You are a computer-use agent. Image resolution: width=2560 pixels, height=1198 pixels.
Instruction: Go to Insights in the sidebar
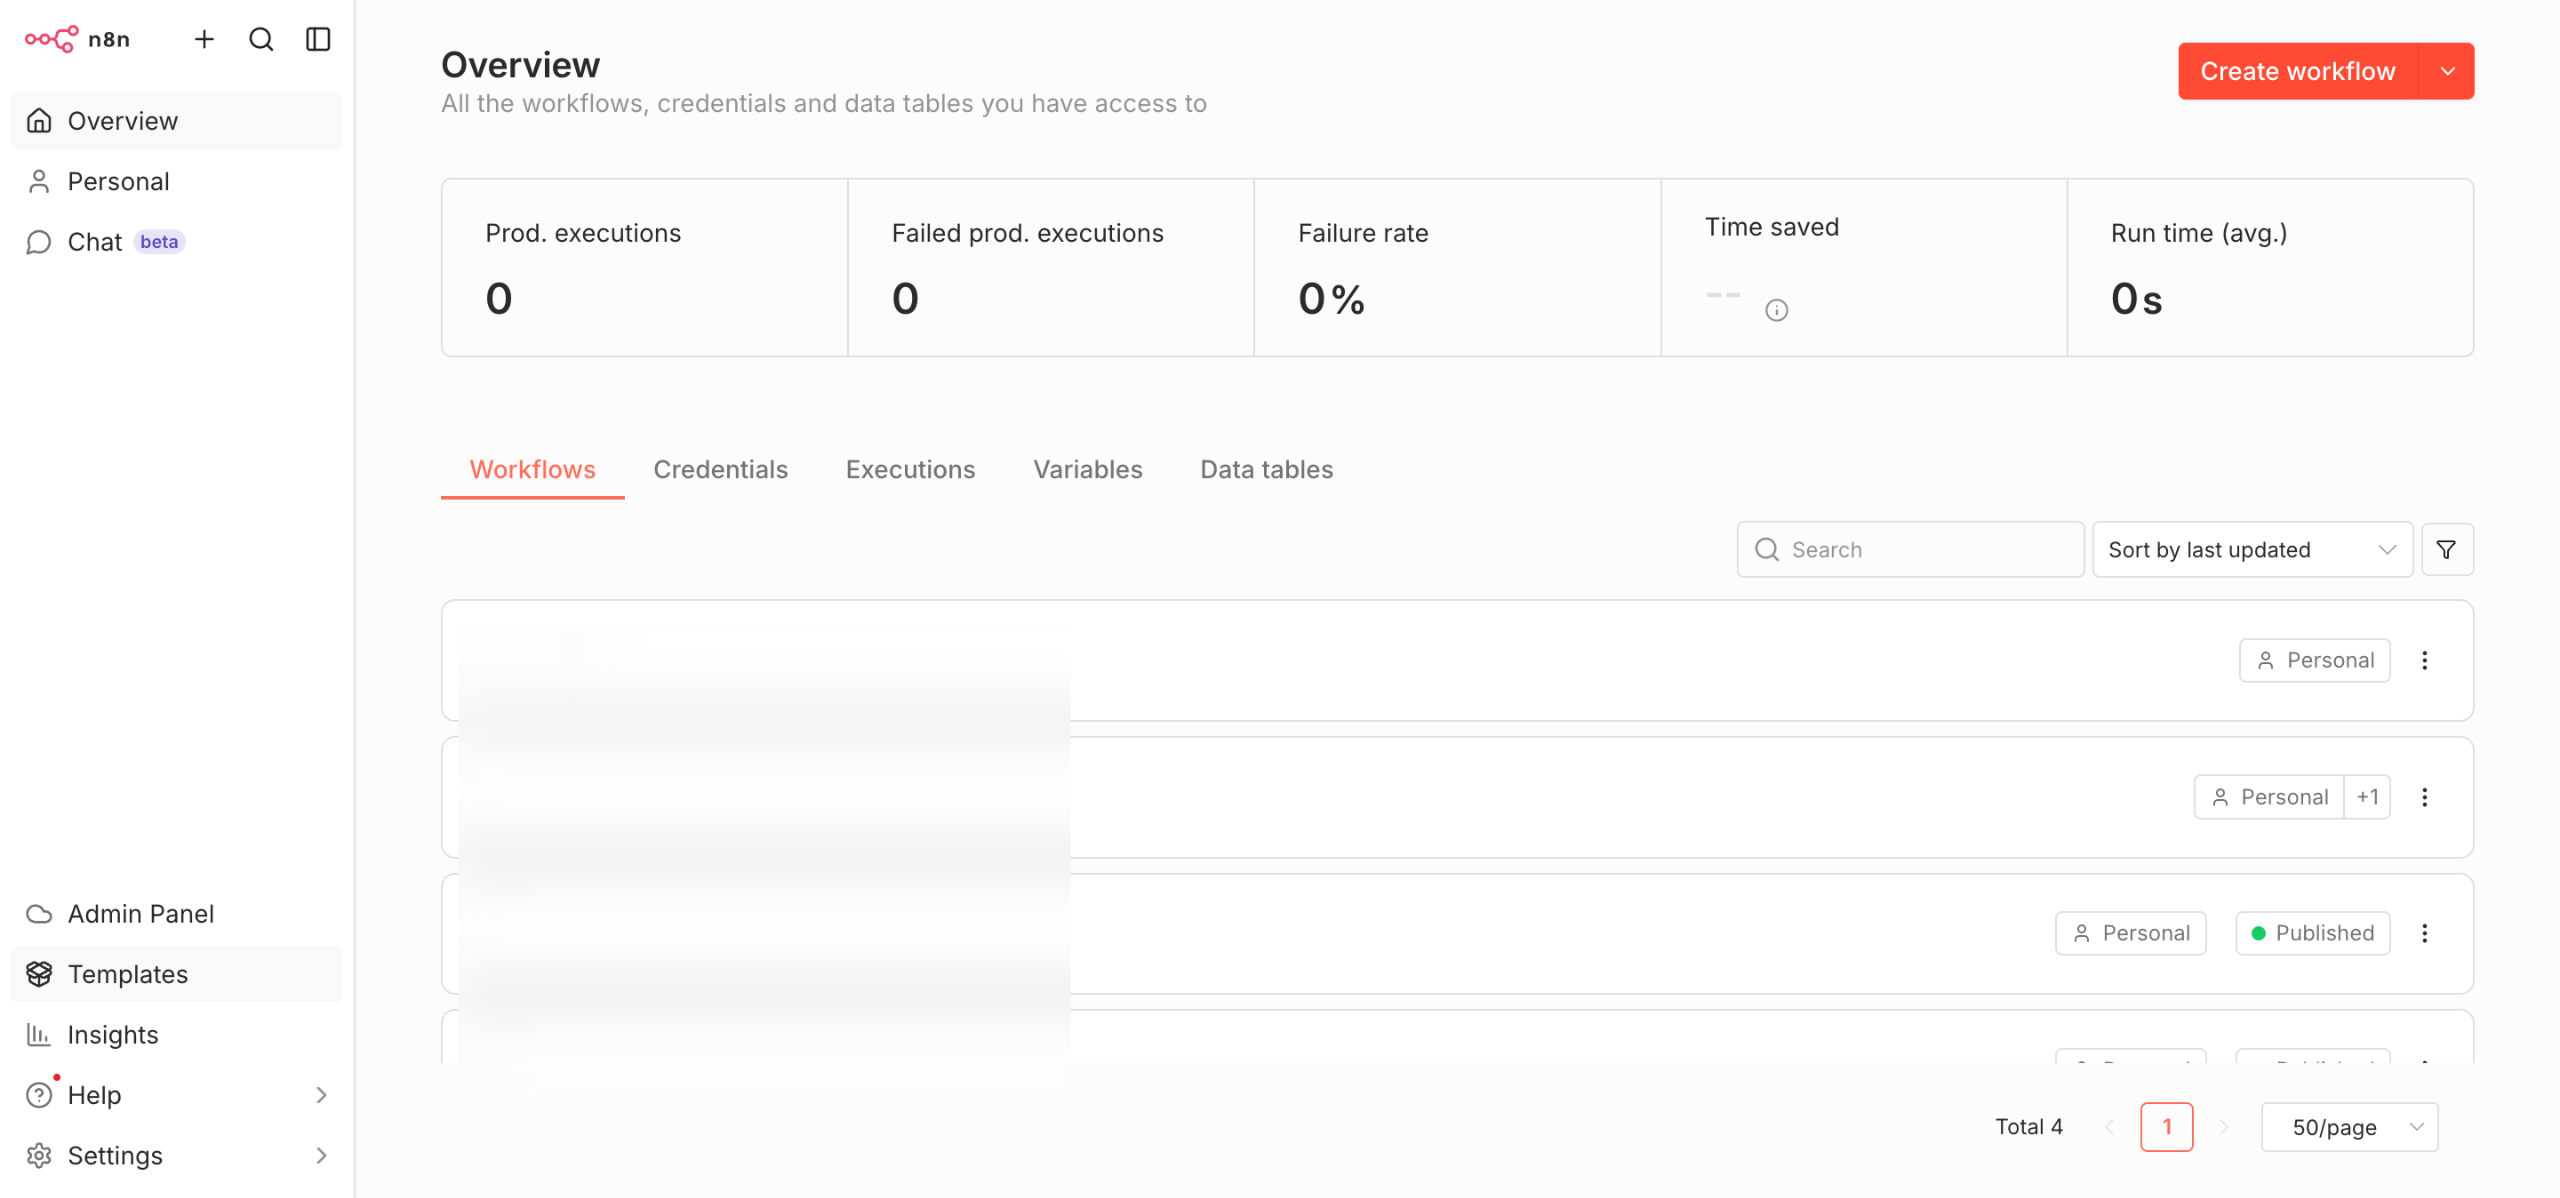(113, 1034)
